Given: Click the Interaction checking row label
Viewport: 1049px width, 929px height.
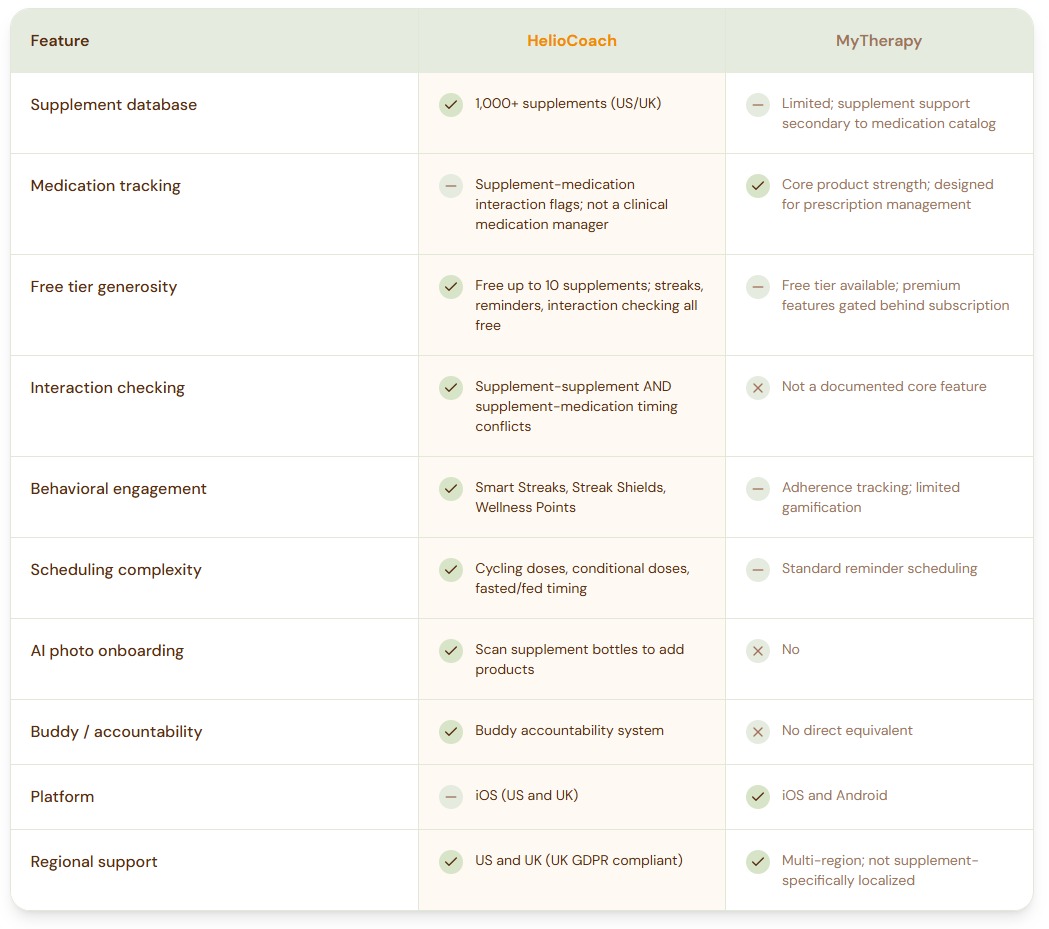Looking at the screenshot, I should (x=108, y=388).
